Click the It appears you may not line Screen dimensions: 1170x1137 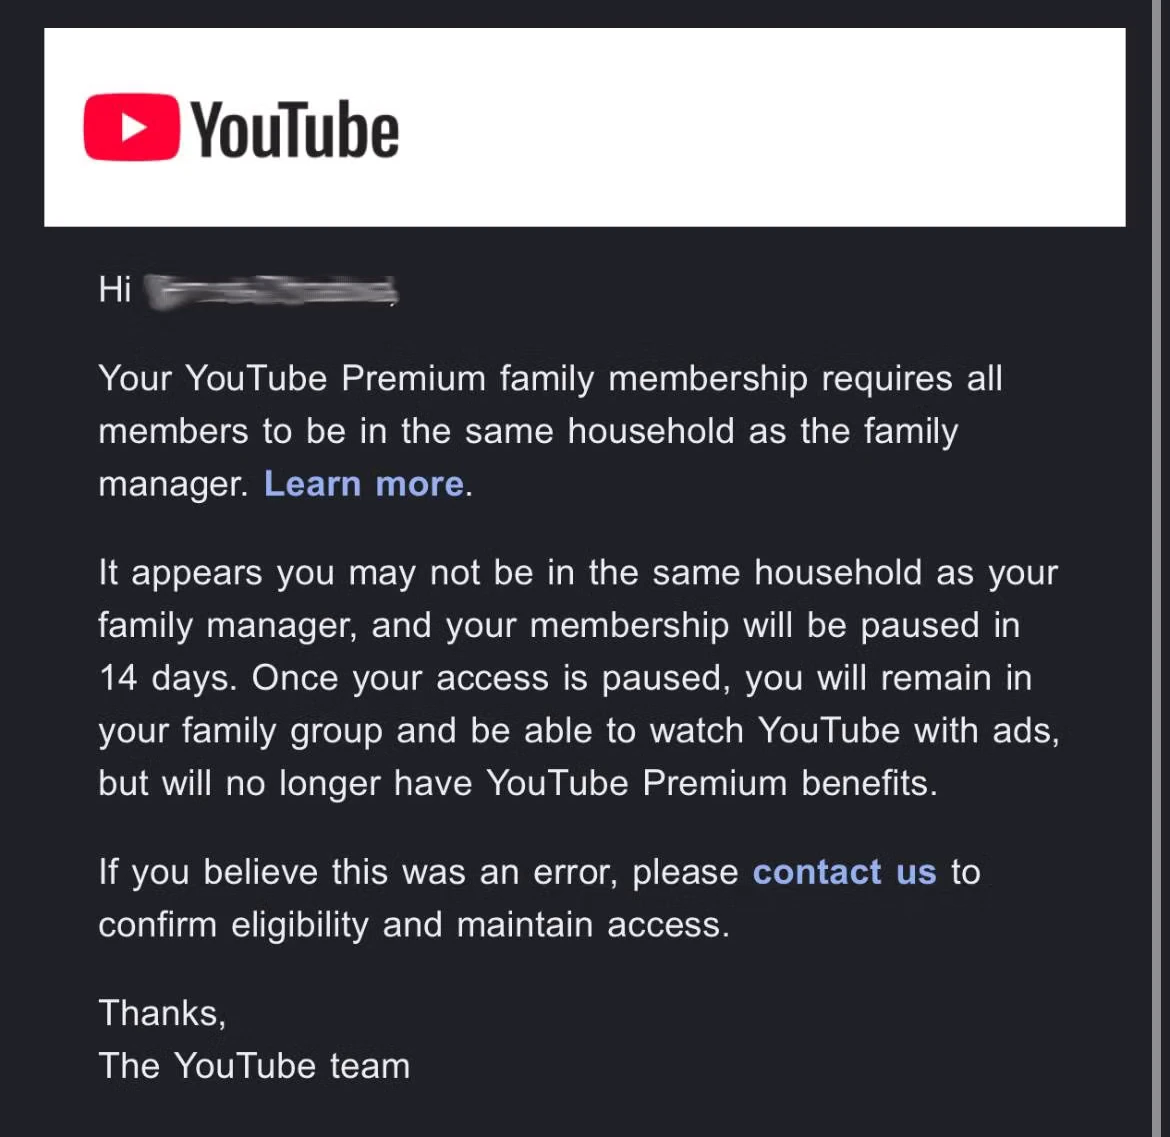(x=578, y=574)
